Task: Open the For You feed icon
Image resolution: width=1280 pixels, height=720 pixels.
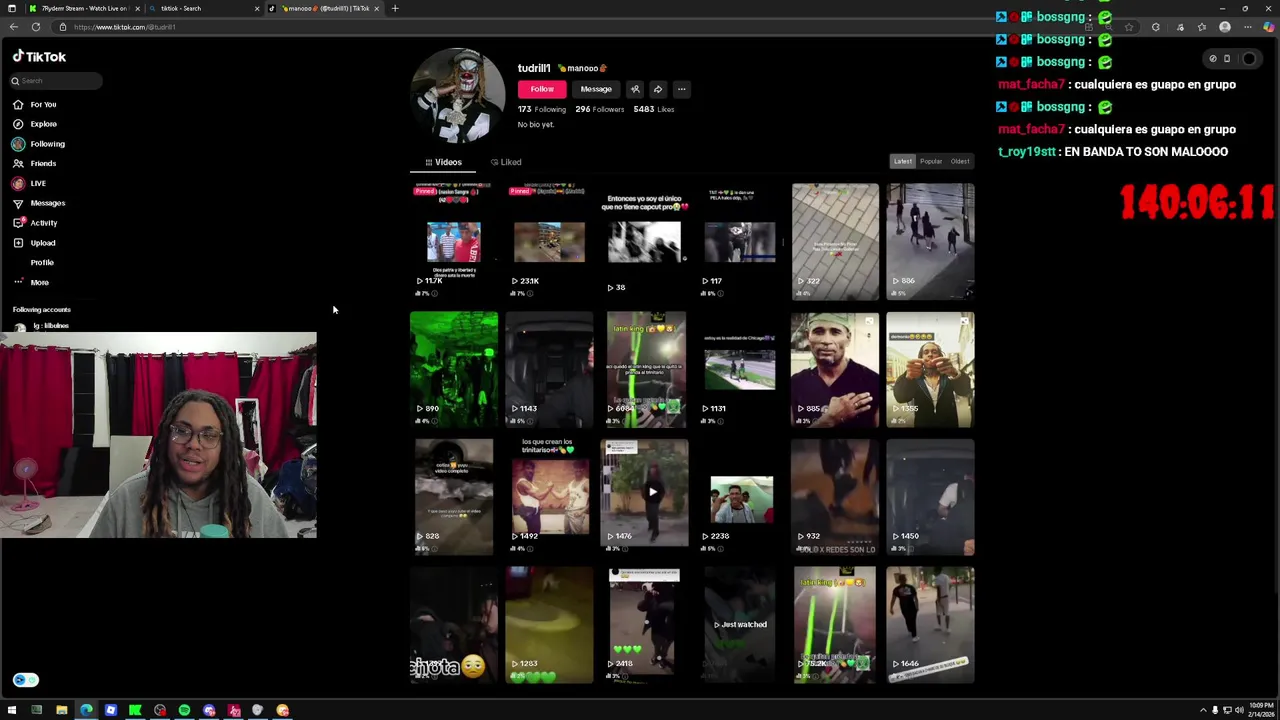Action: [x=18, y=104]
